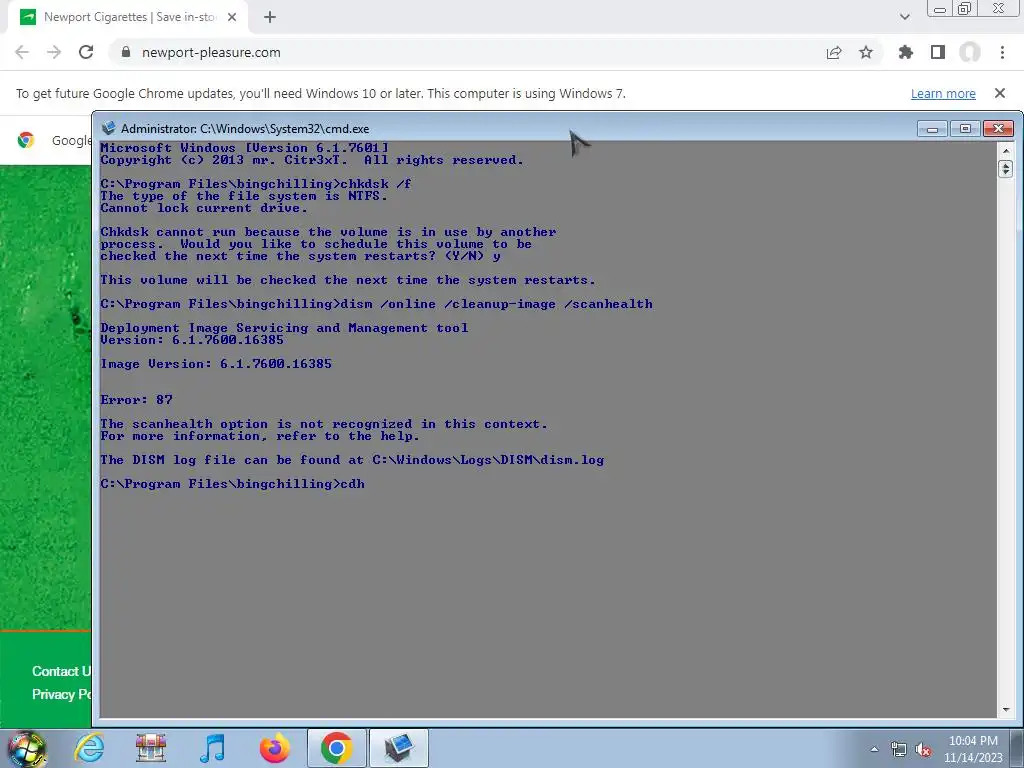
Task: Click the Chrome logo on the infobar
Action: coord(26,140)
